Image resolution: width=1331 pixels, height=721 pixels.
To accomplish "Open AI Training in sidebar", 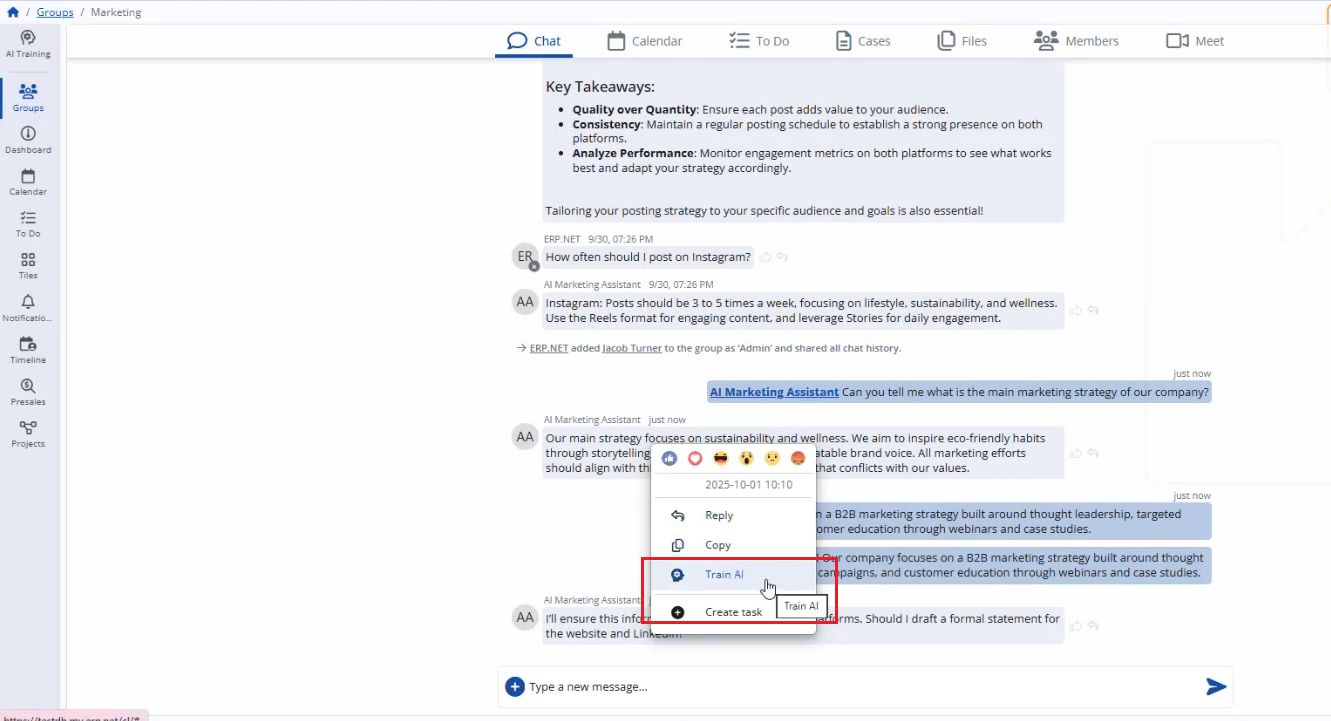I will (28, 44).
